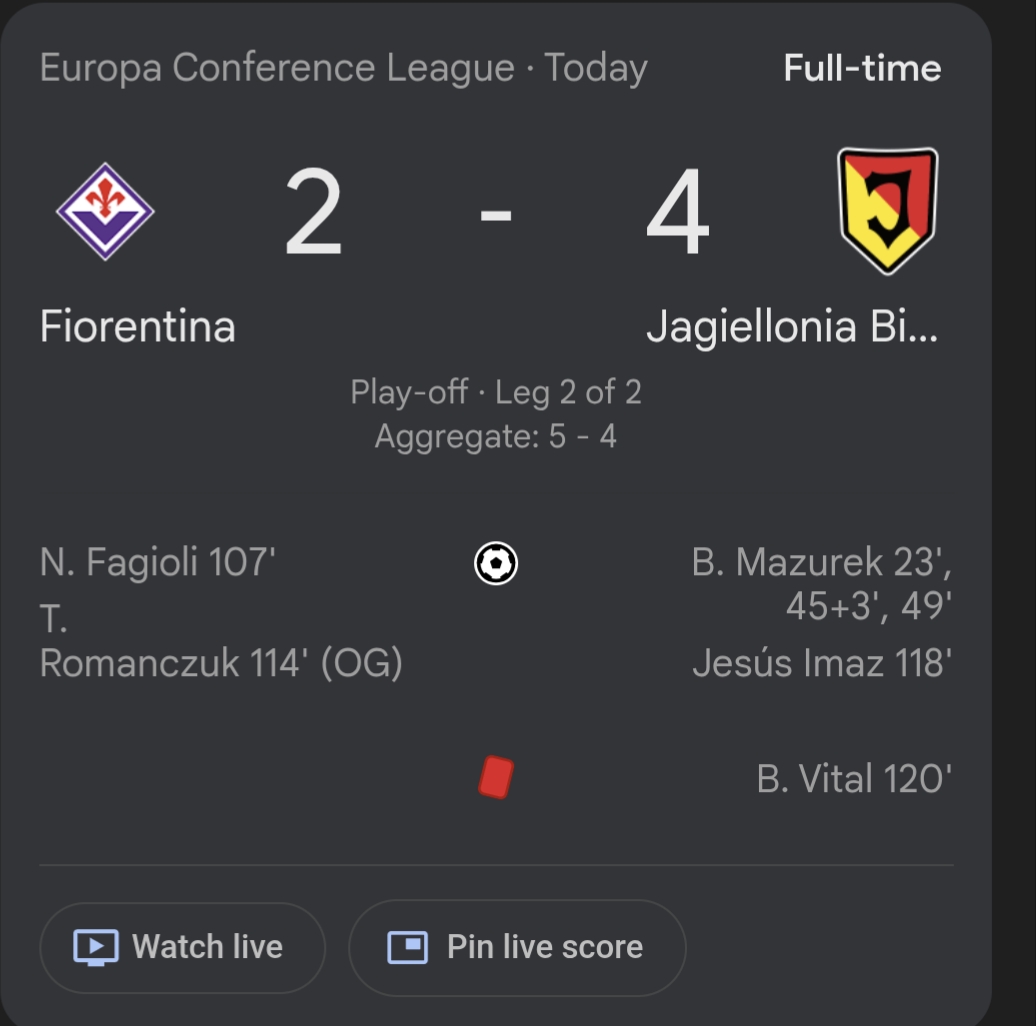Click the Fiorentina club crest
The image size is (1036, 1026).
pos(105,212)
